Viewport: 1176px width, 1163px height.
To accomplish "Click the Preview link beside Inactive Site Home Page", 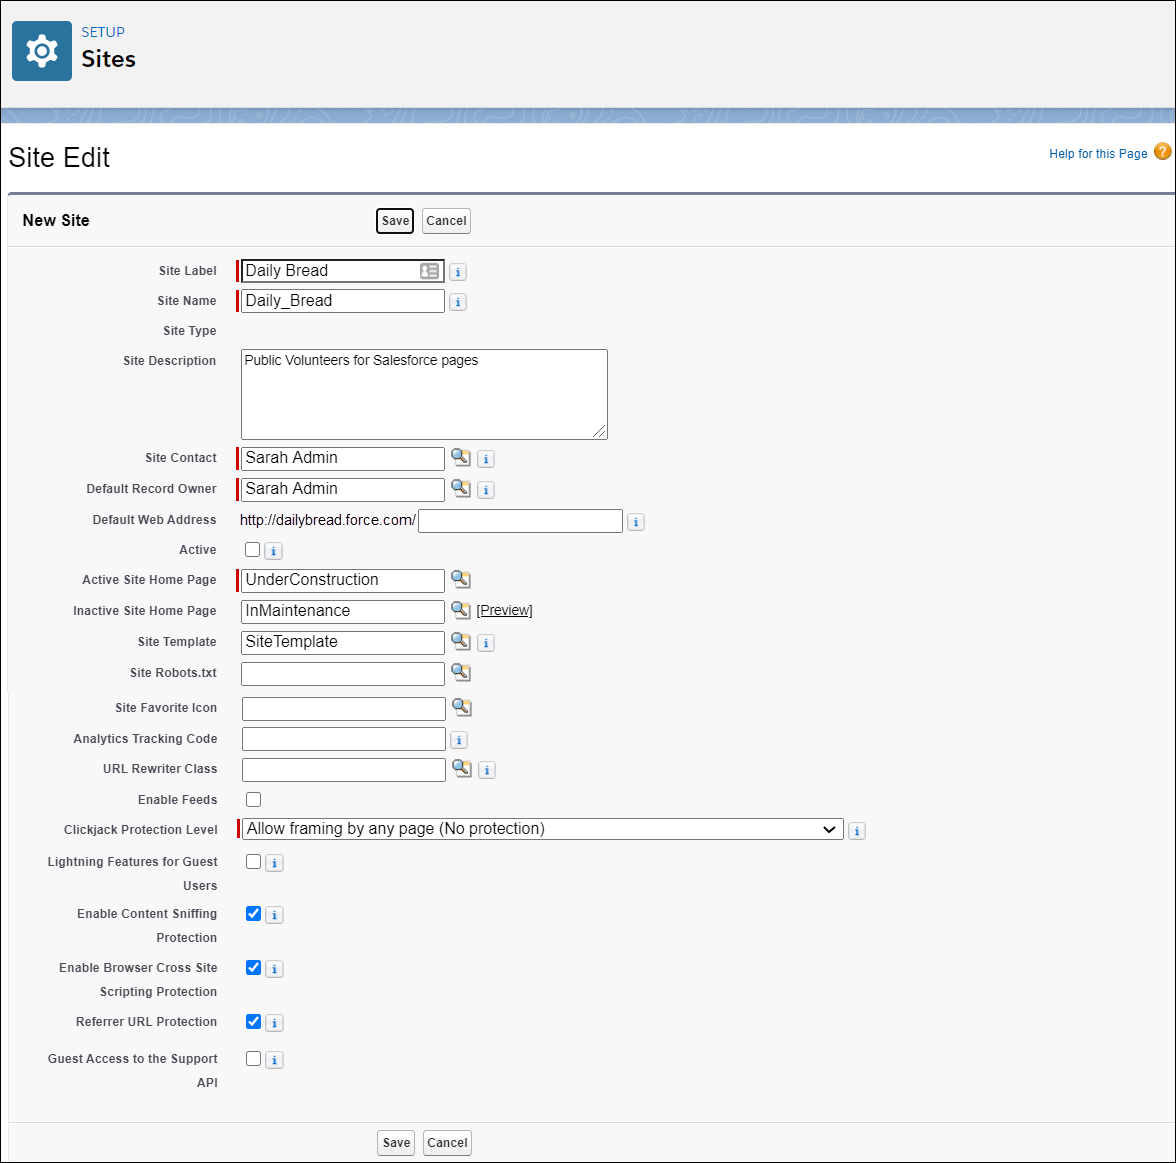I will click(504, 610).
